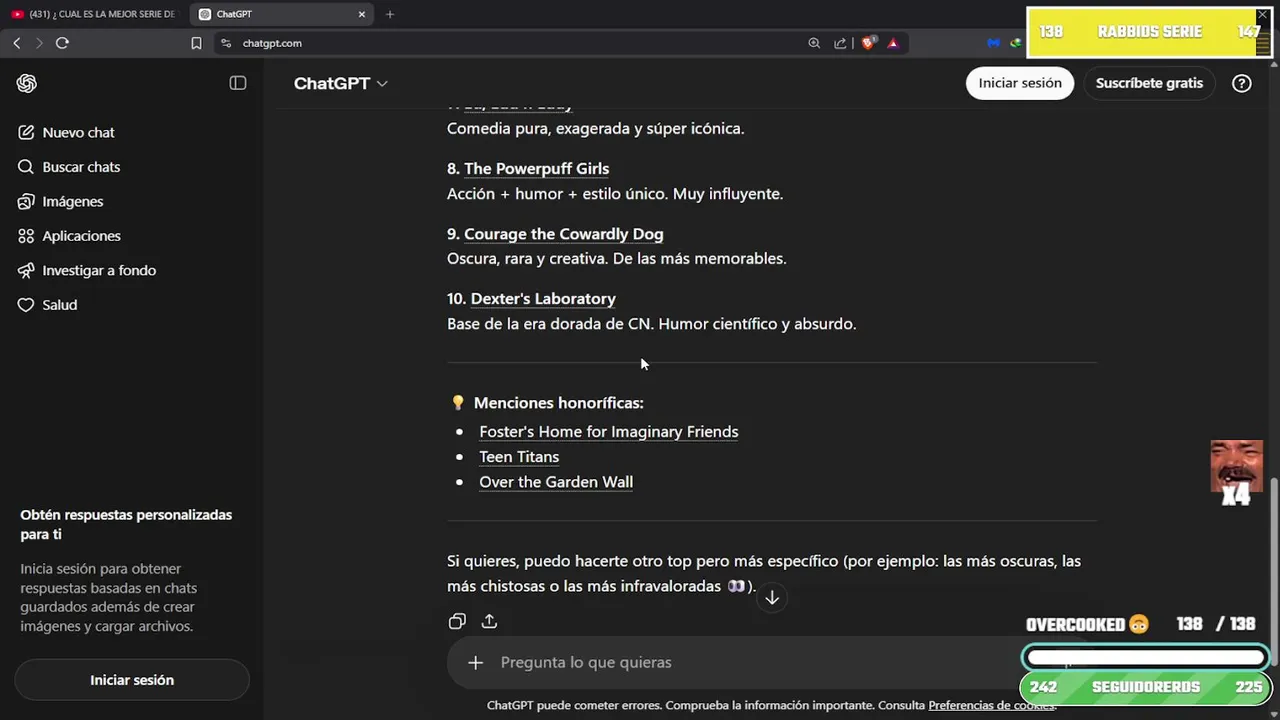Go to Imágenes
The width and height of the screenshot is (1280, 720).
[x=72, y=201]
